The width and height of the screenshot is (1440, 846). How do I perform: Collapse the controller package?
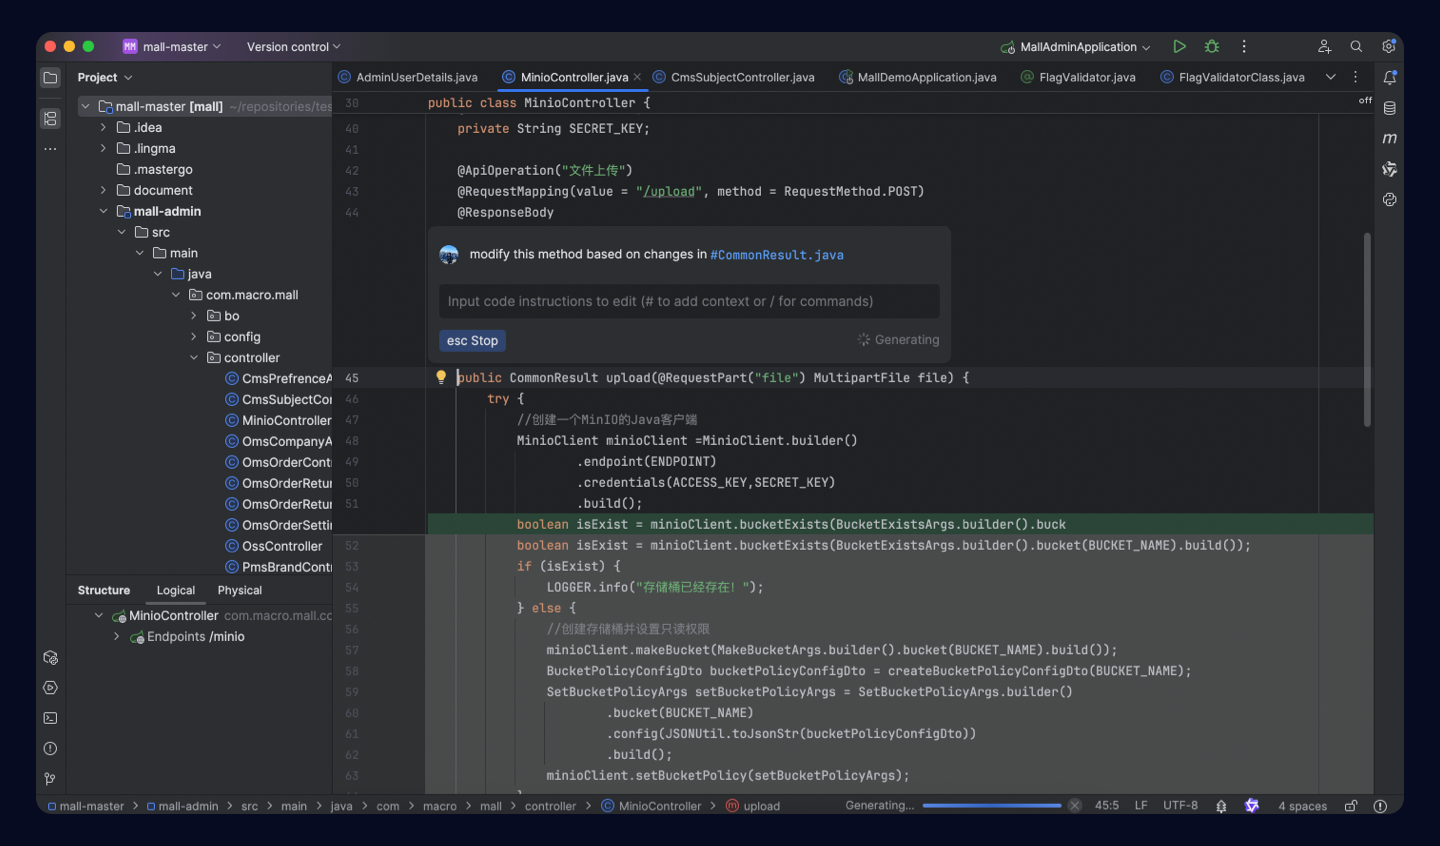(x=194, y=358)
